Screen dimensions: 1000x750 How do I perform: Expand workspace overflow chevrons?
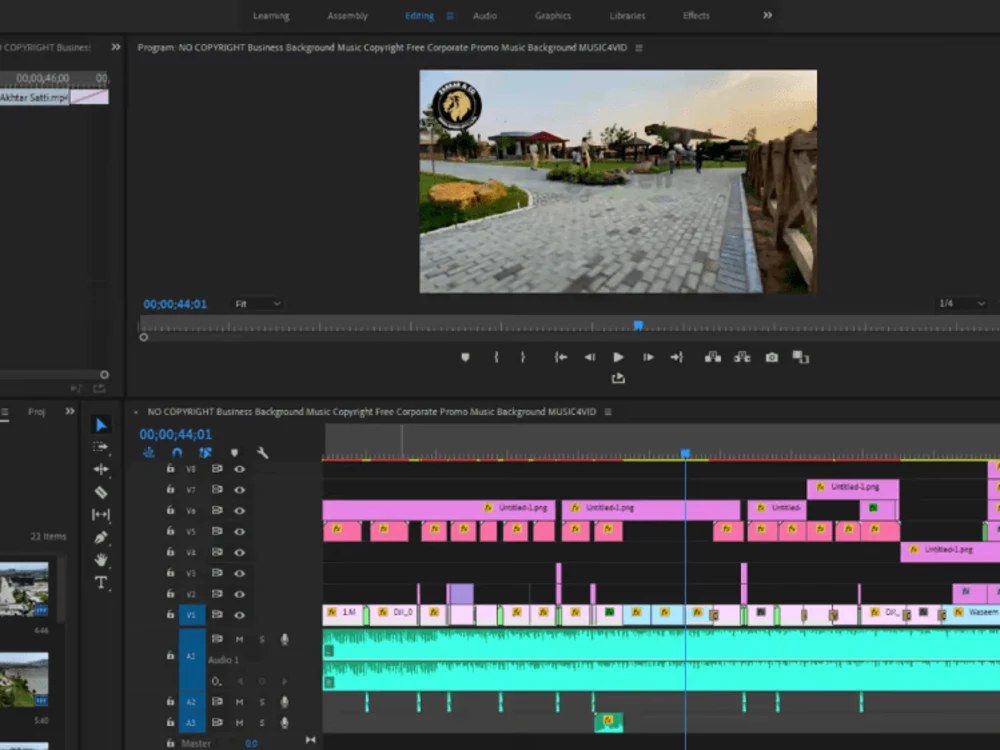point(767,15)
